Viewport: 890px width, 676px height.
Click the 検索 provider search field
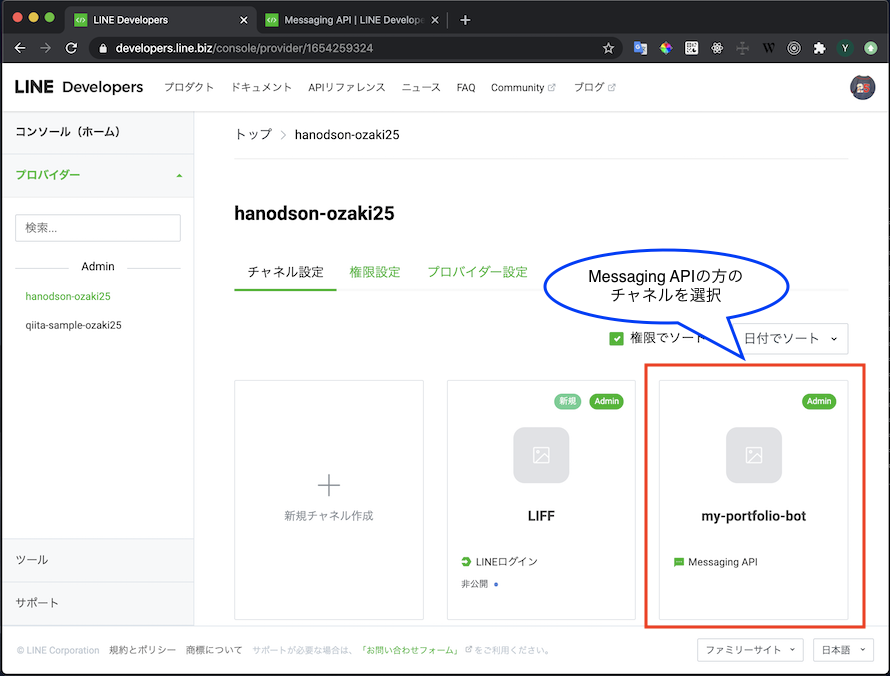[x=98, y=228]
